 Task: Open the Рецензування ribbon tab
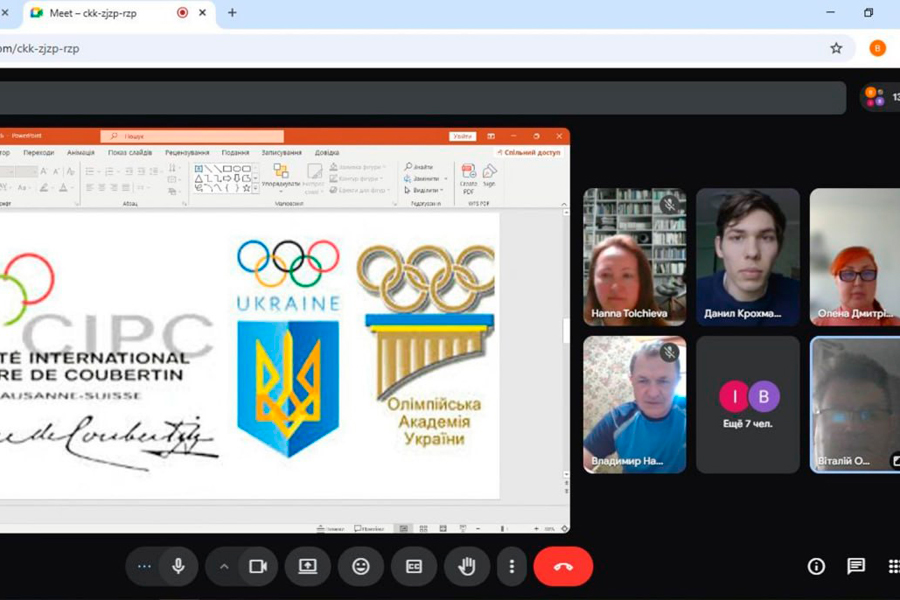pos(187,153)
